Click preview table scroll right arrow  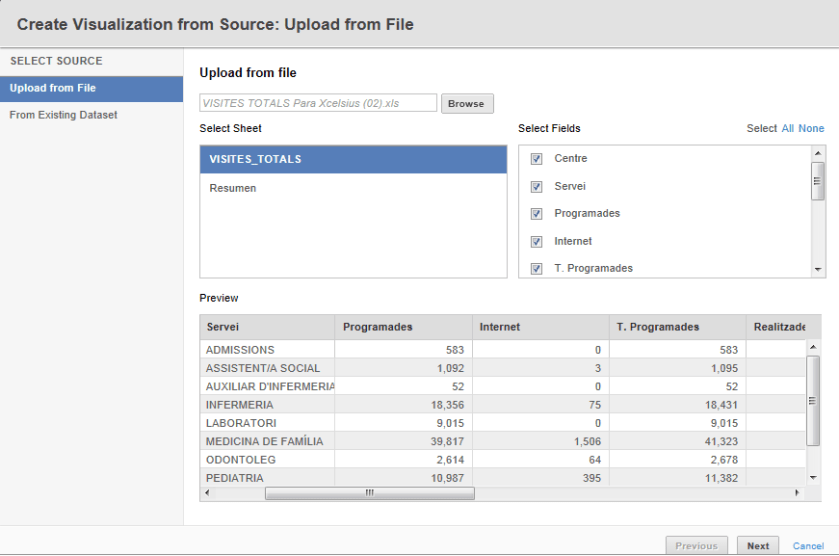click(x=797, y=493)
